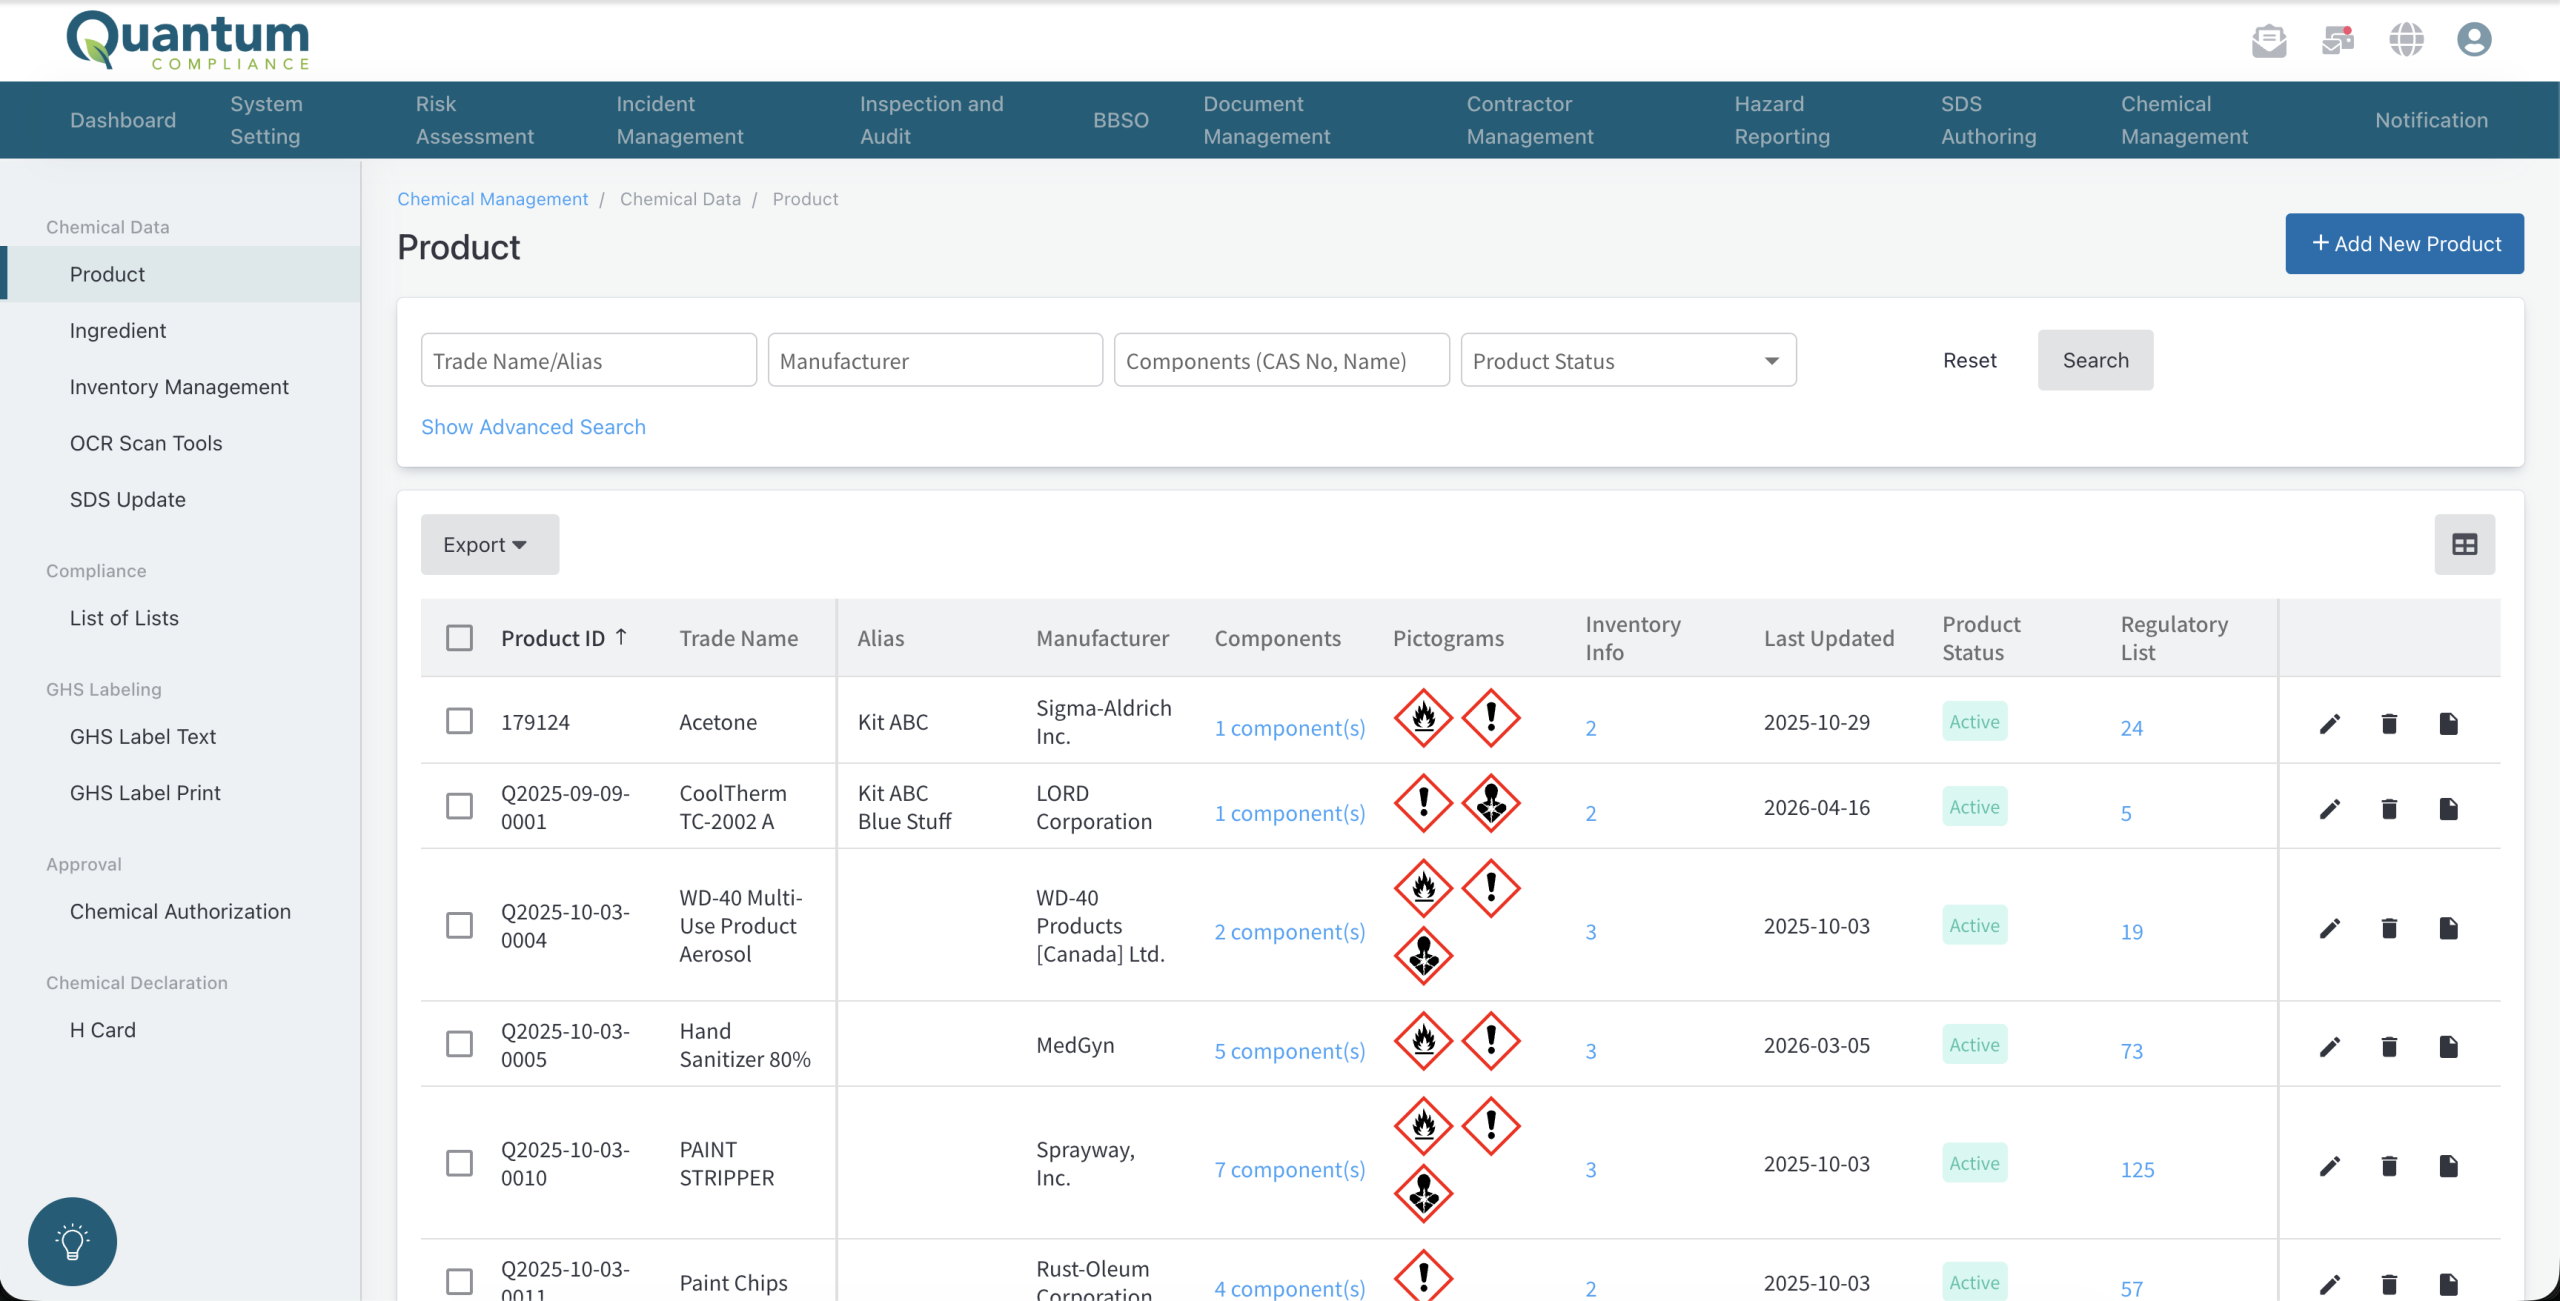Click the Product ID sort arrow
2560x1301 pixels.
click(621, 636)
